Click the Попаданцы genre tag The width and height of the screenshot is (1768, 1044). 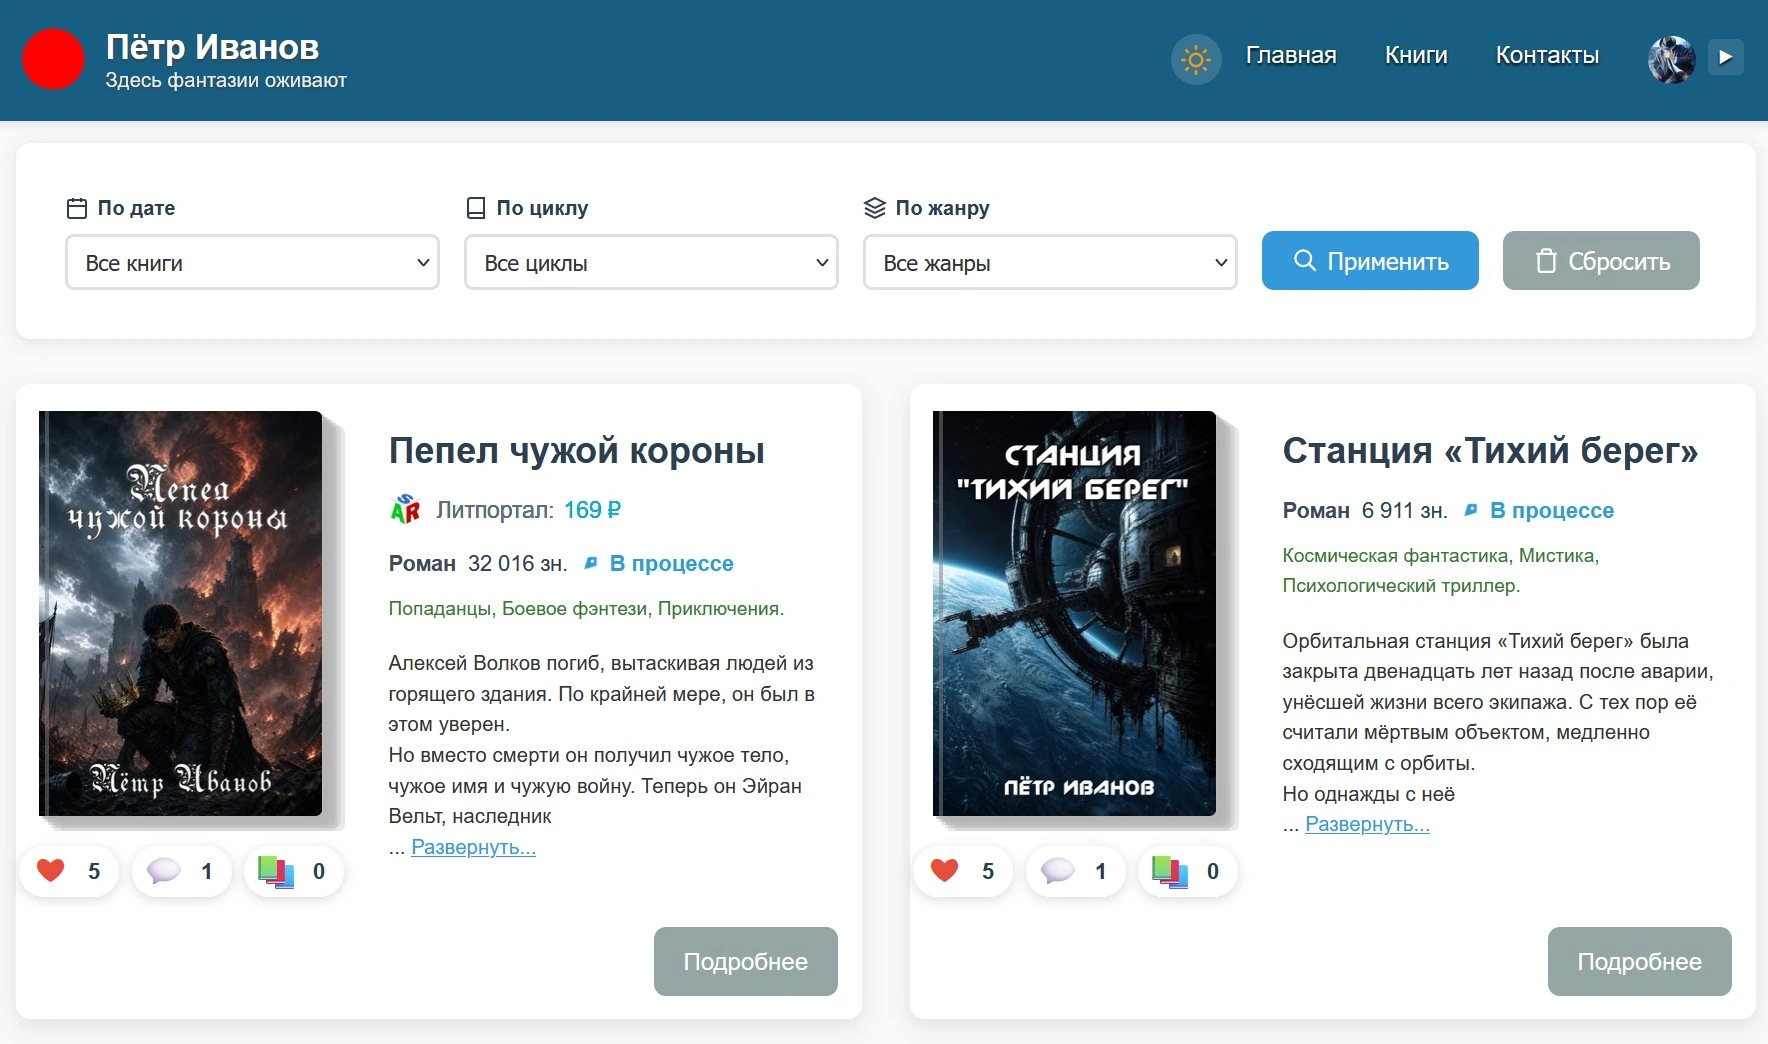coord(440,609)
